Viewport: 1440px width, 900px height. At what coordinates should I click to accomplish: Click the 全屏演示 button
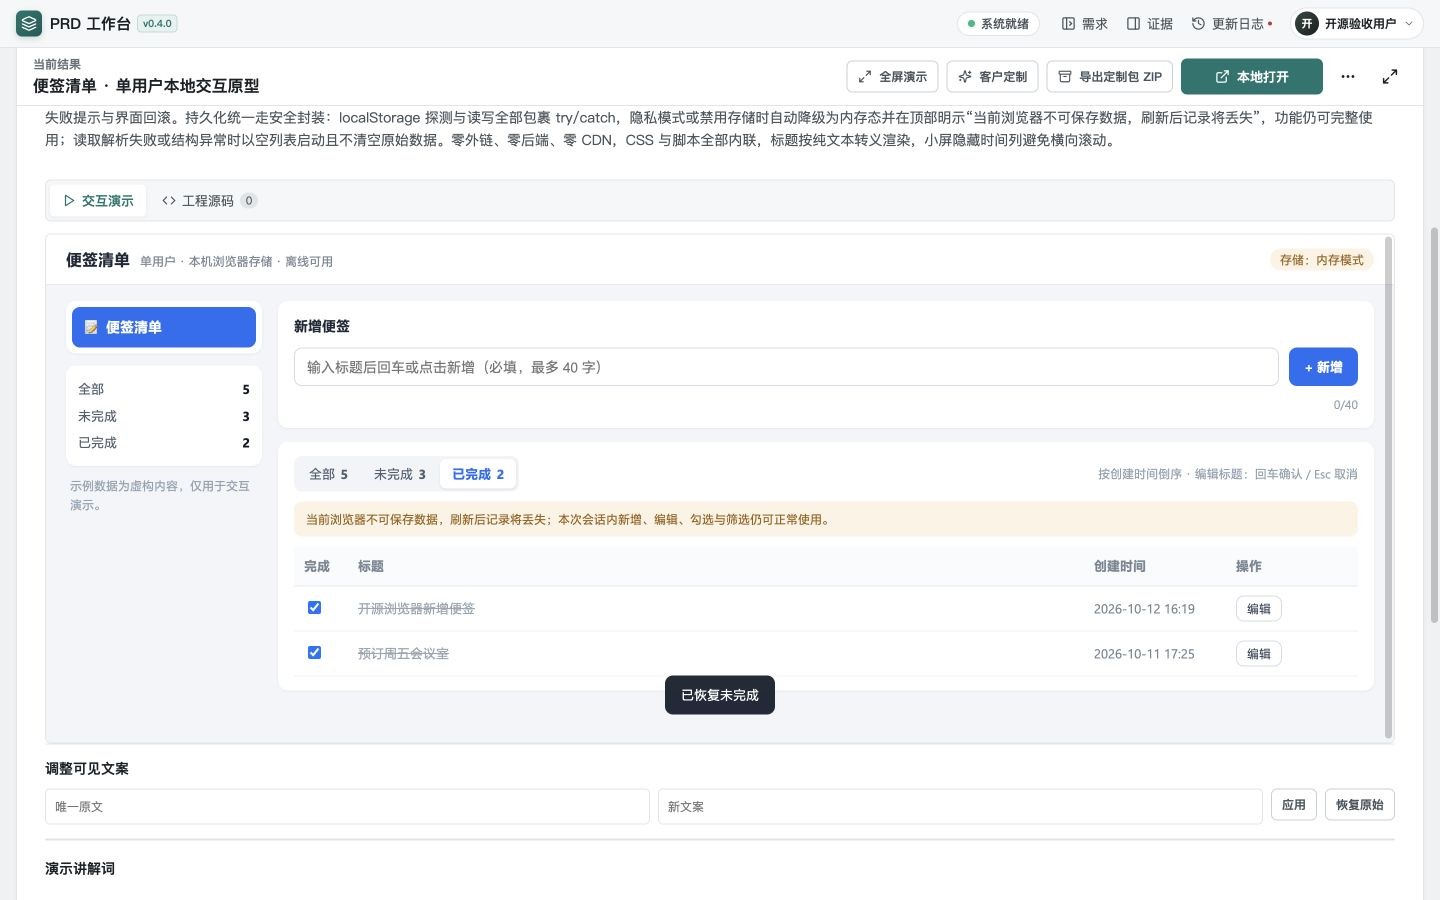[x=892, y=77]
